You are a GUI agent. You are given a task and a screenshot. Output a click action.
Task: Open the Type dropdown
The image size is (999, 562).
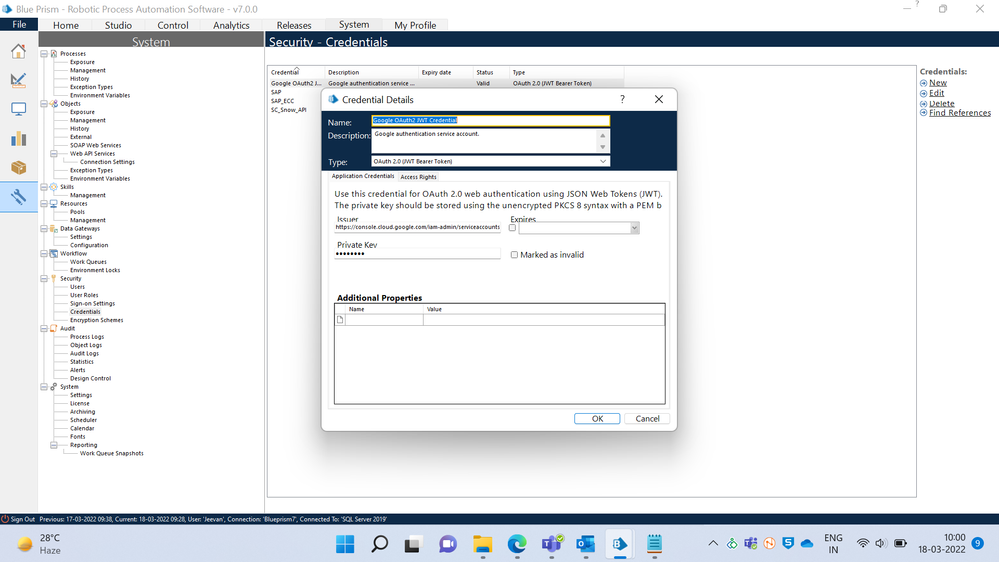click(x=603, y=161)
